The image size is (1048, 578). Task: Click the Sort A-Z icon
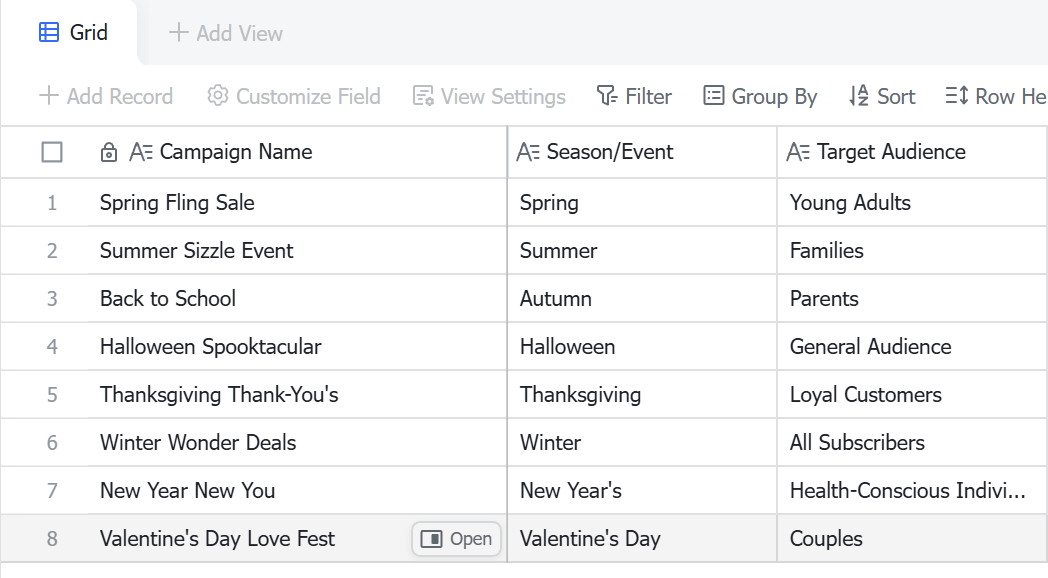pyautogui.click(x=859, y=96)
